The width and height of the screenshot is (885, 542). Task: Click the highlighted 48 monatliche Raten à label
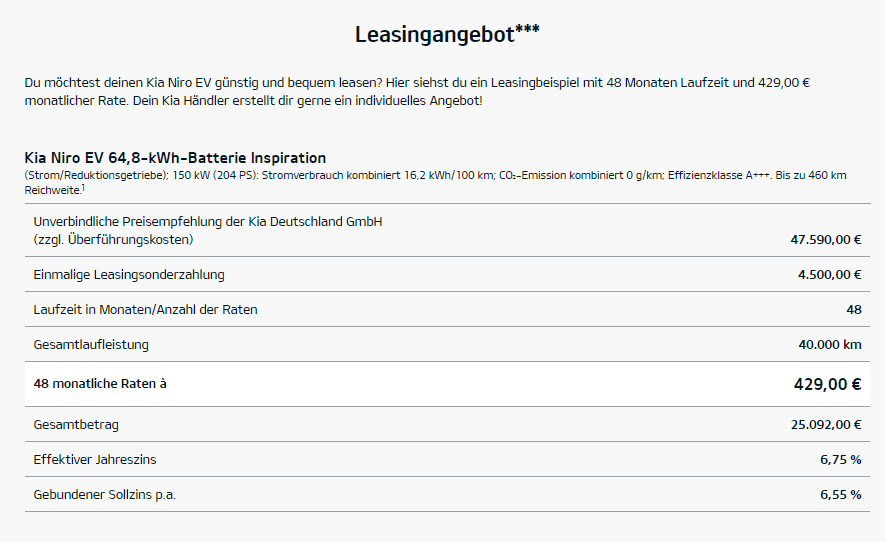(x=100, y=383)
